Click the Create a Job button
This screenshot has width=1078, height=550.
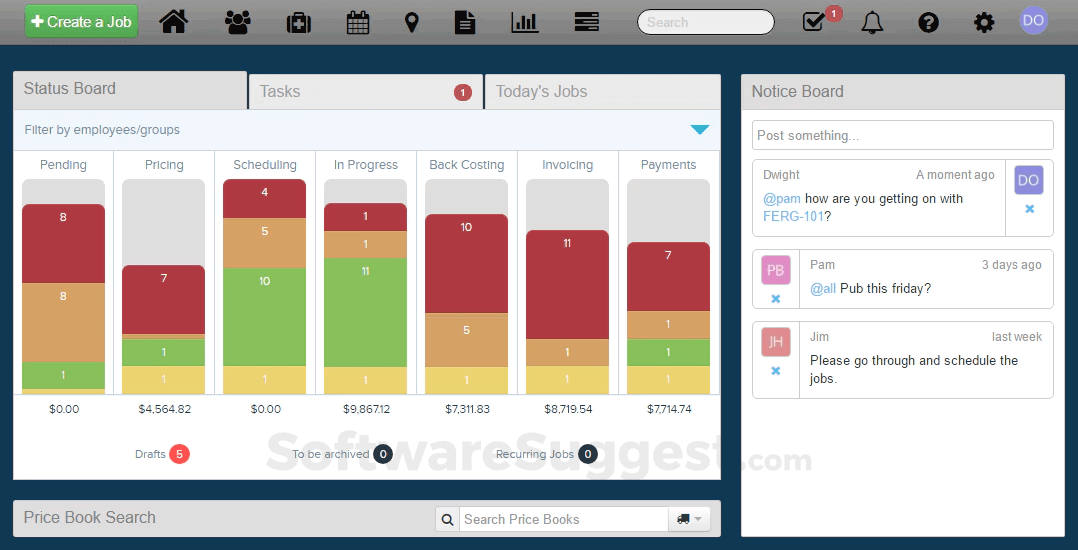[x=81, y=22]
